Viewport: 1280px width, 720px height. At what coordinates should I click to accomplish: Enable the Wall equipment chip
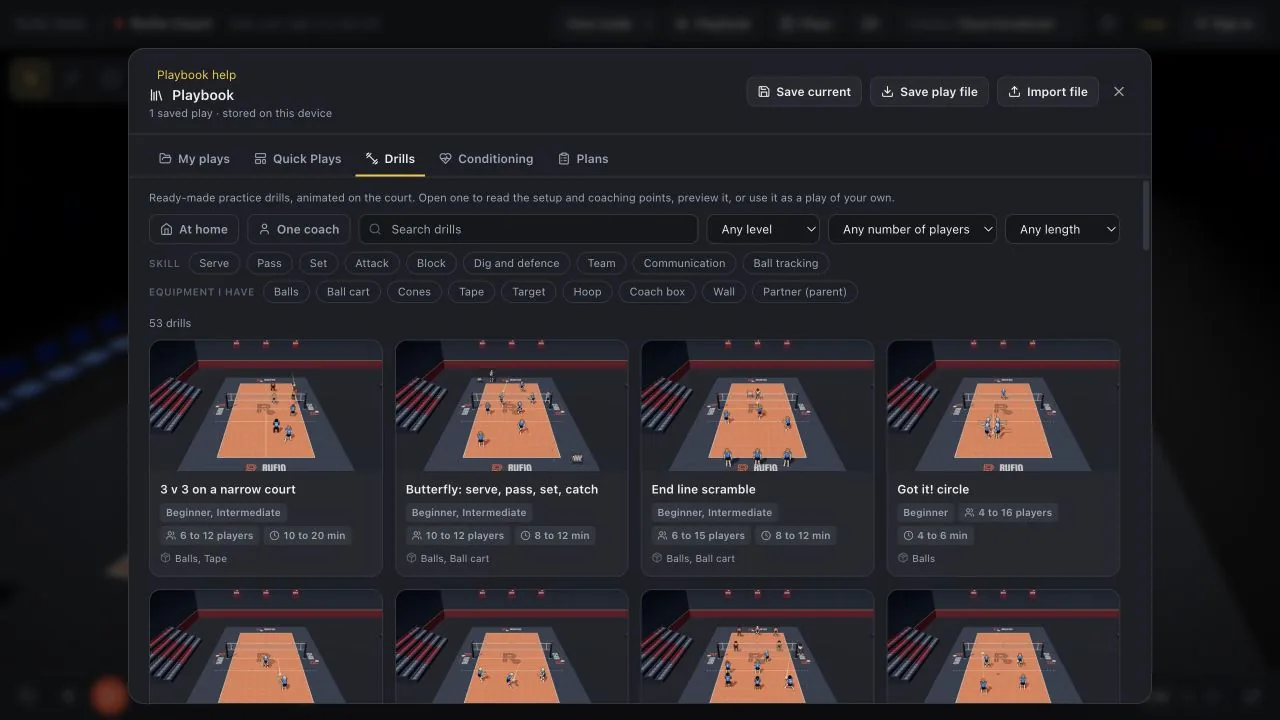coord(724,292)
